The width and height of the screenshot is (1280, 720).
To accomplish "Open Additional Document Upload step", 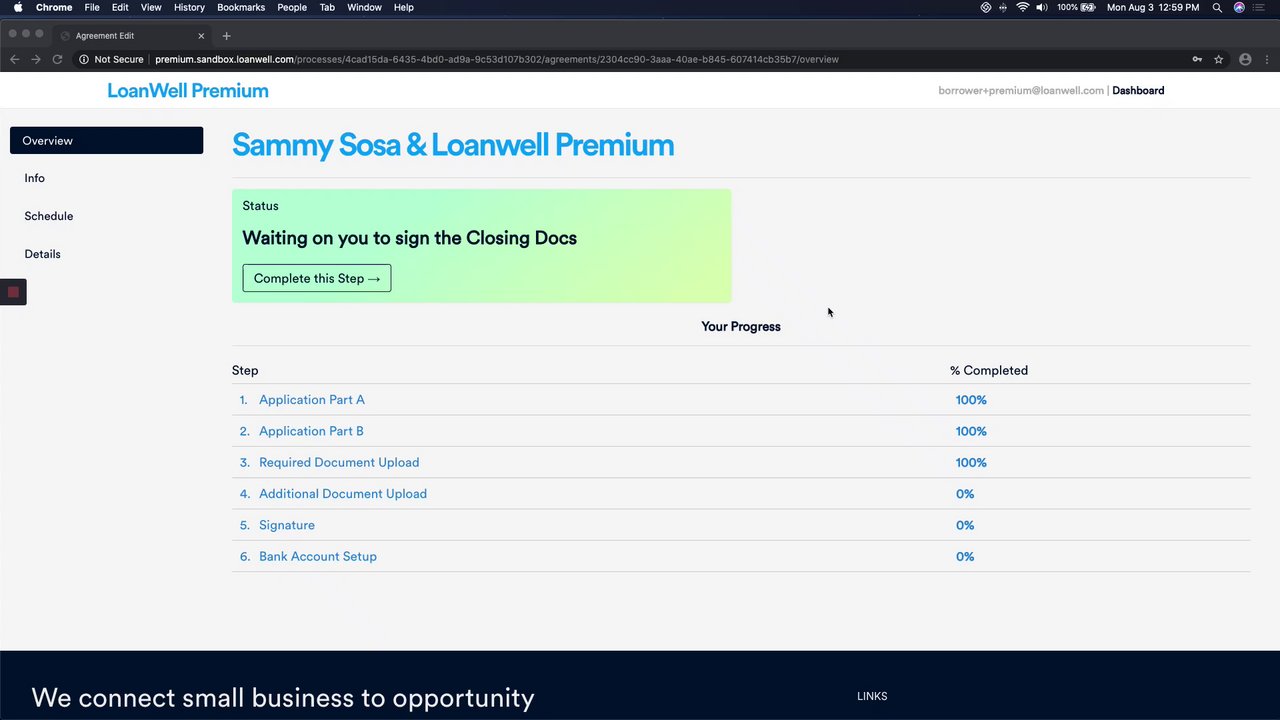I will click(x=343, y=494).
